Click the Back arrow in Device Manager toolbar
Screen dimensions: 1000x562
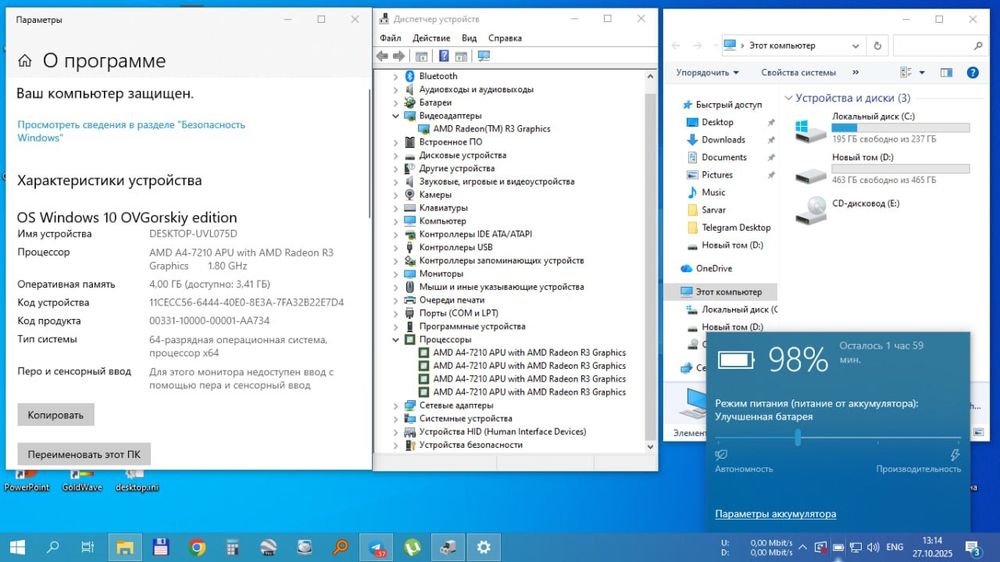382,56
